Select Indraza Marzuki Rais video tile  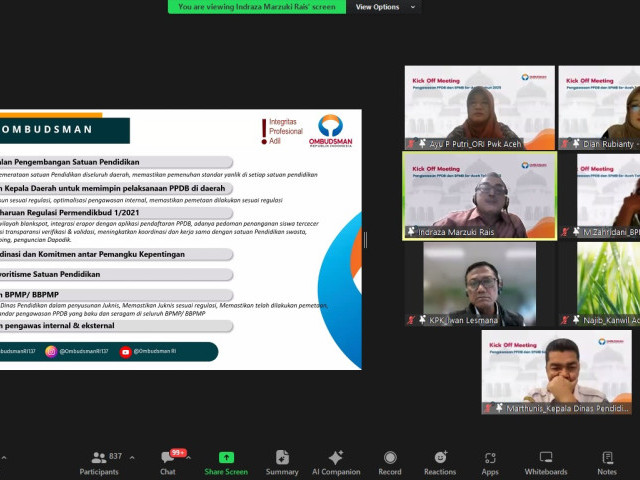tap(479, 195)
